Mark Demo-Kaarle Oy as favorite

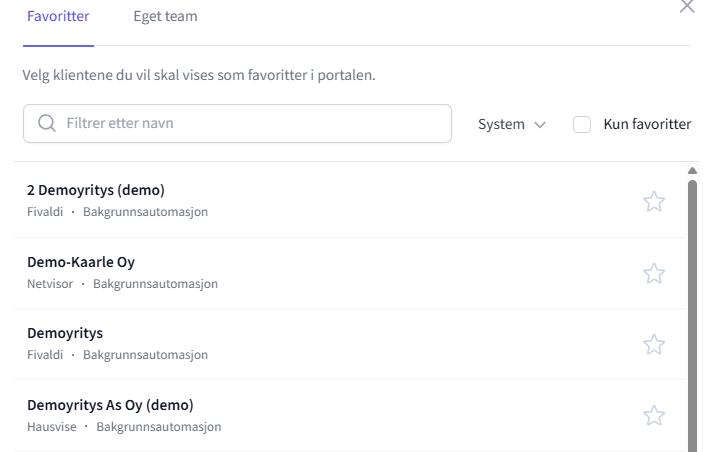coord(654,273)
